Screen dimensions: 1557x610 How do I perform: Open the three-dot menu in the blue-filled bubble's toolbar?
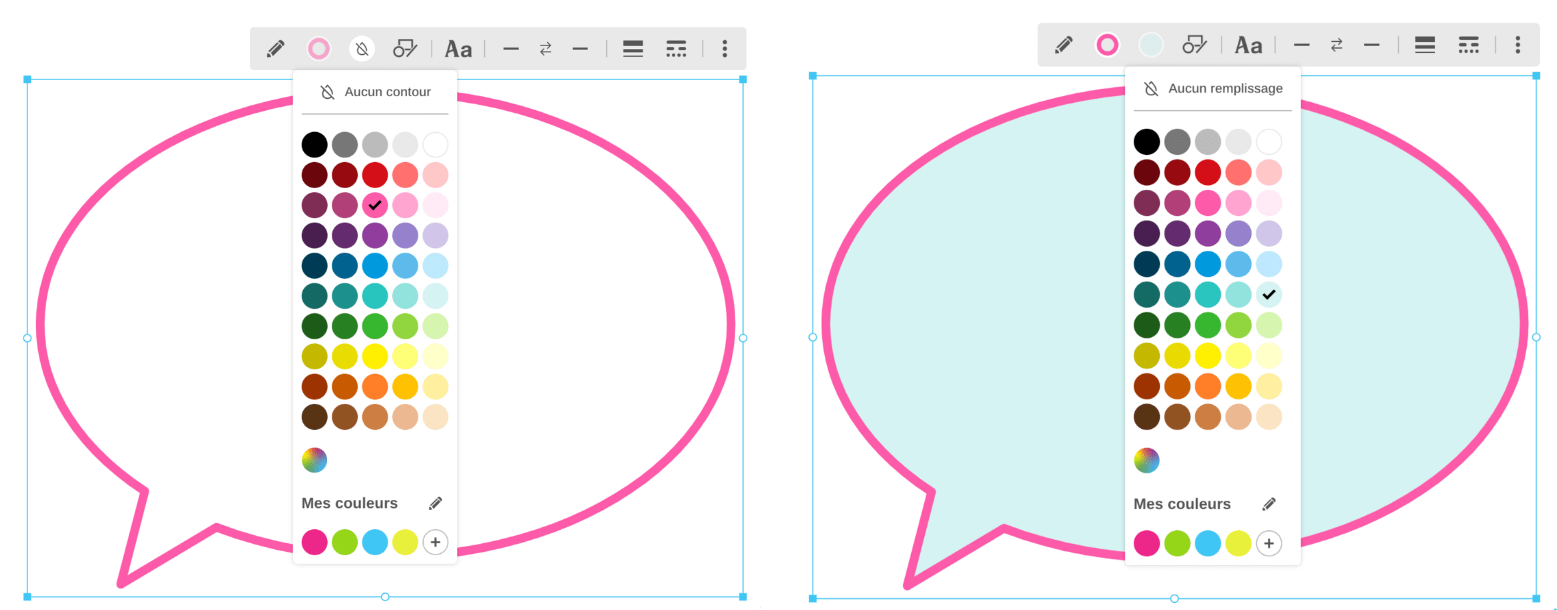(x=1517, y=45)
